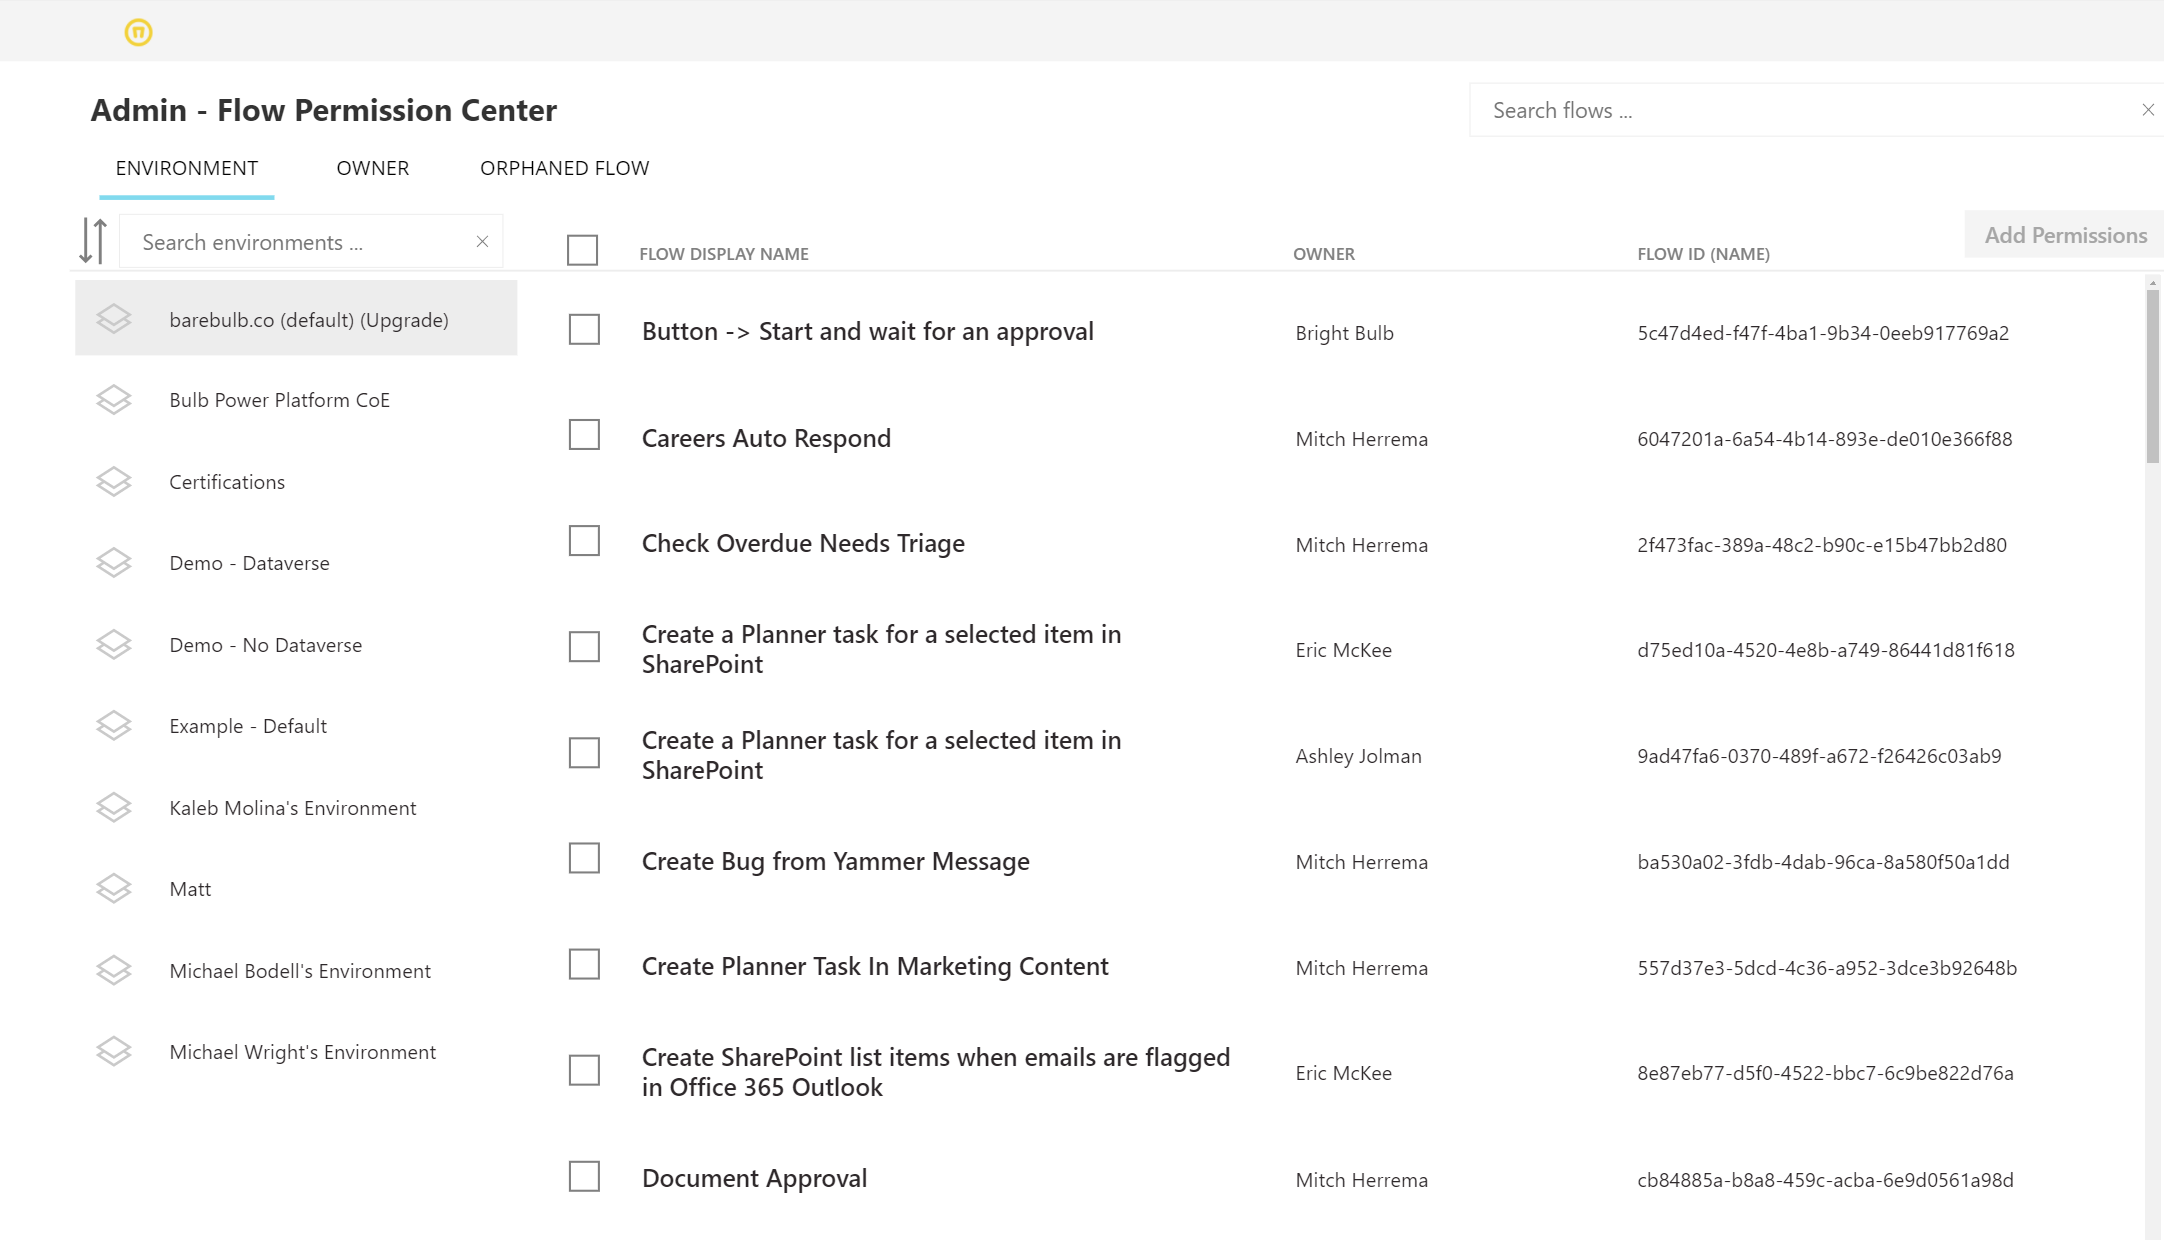
Task: Clear the Search environments box using the X
Action: click(481, 240)
